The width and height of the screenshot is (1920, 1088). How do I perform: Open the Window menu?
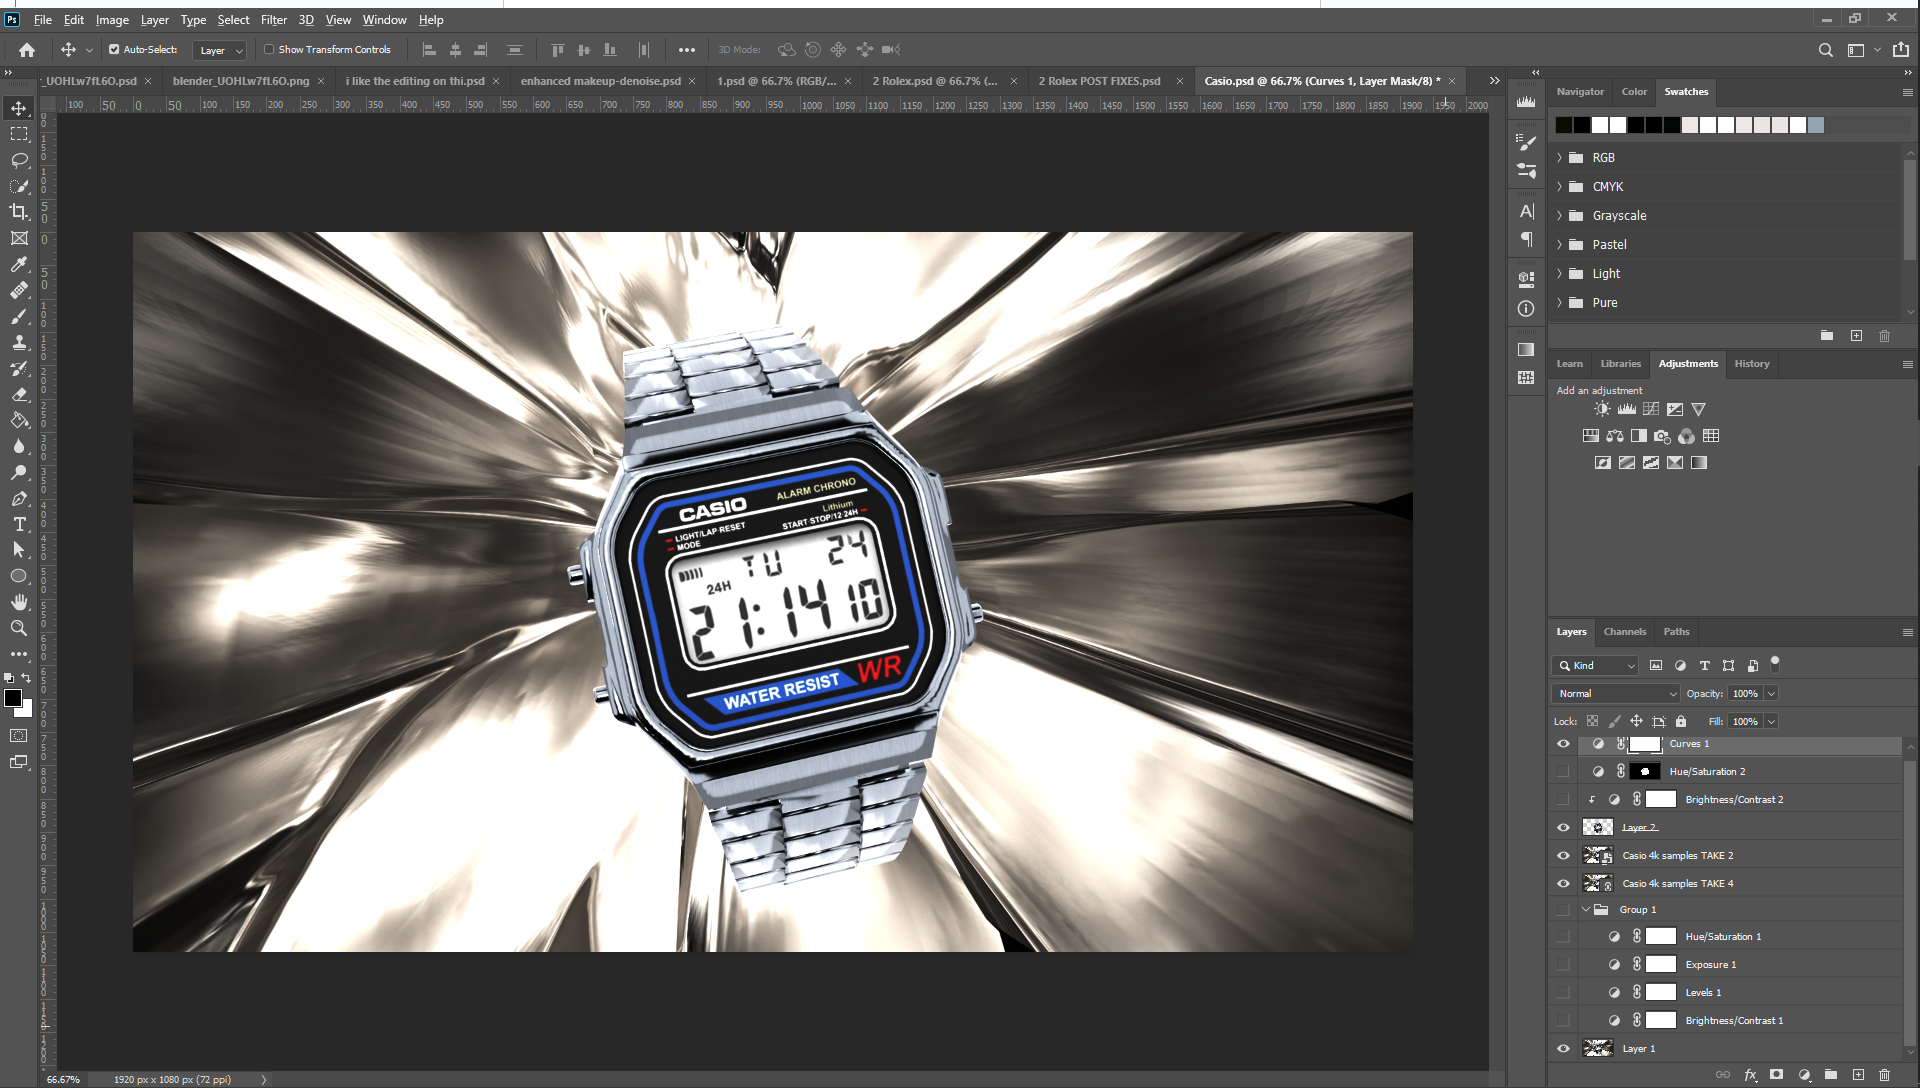click(384, 20)
